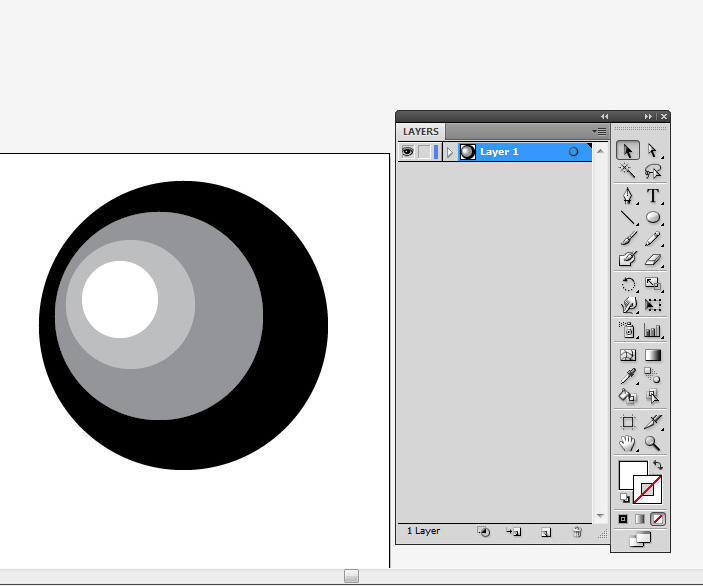Switch to the Zoom tool
Image resolution: width=703 pixels, height=586 pixels.
[653, 443]
